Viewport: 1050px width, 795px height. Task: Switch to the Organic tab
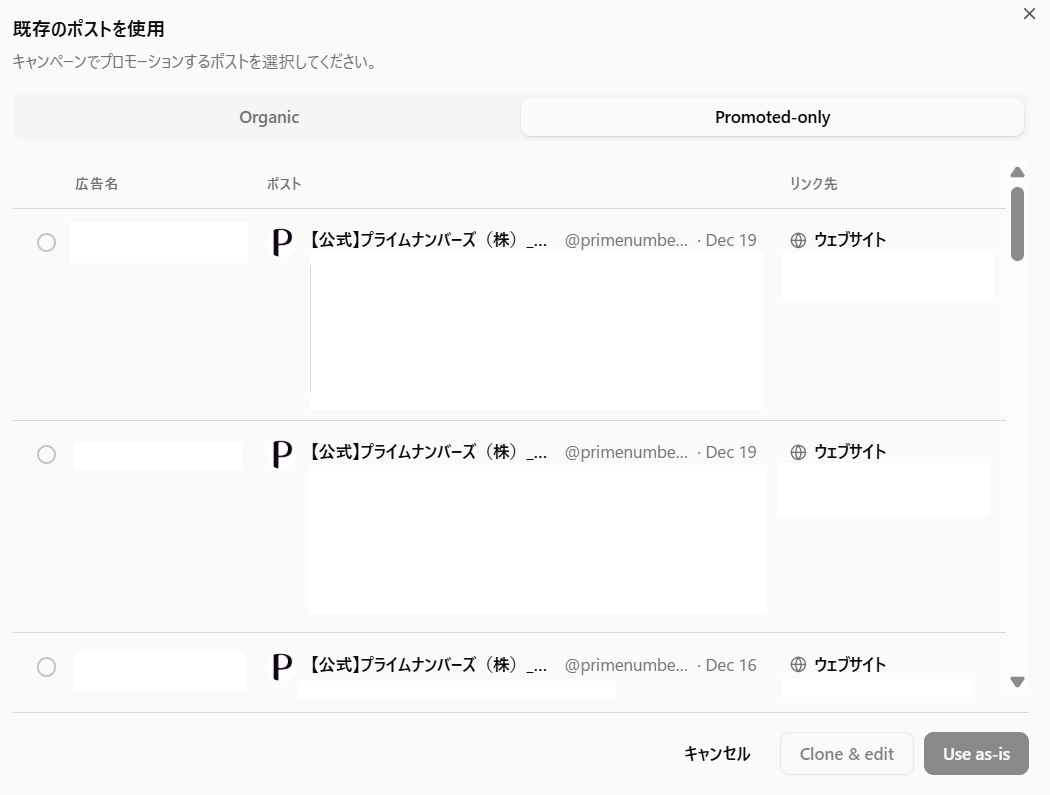(x=269, y=117)
